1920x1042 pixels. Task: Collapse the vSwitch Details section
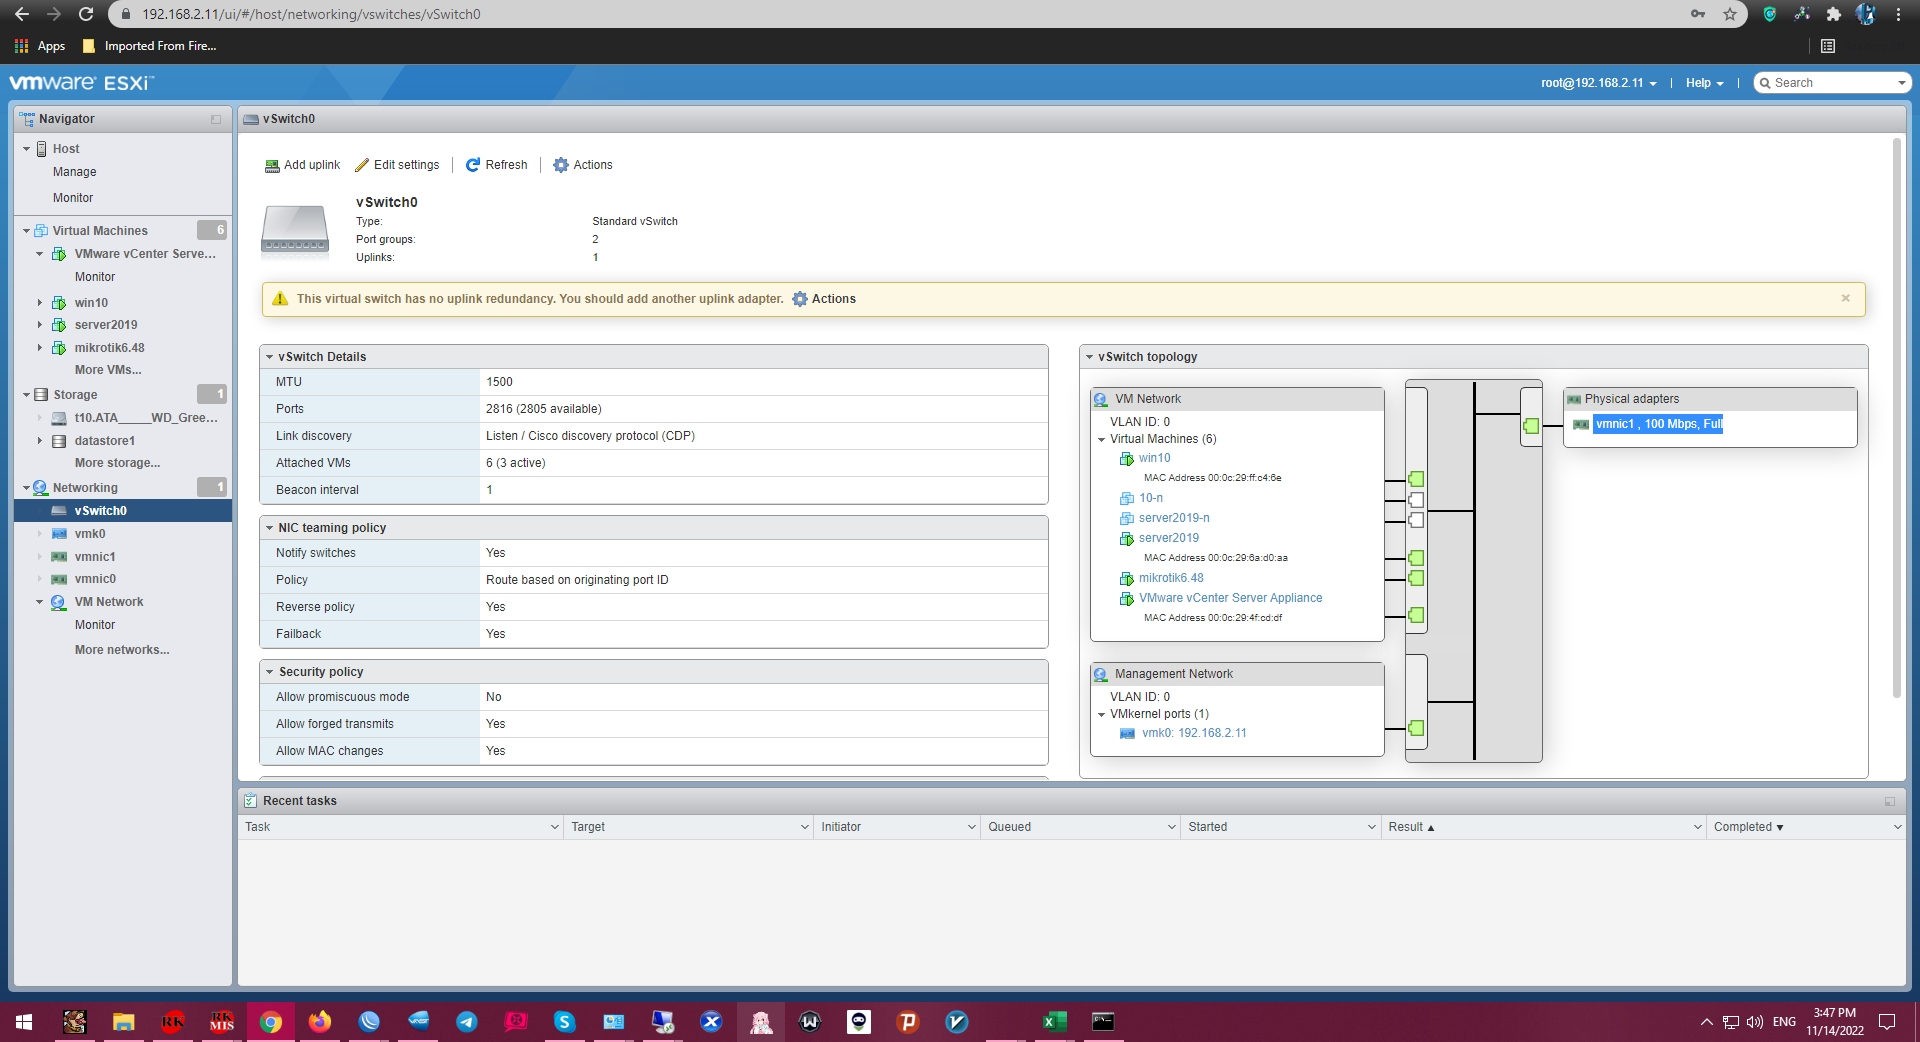pos(269,356)
